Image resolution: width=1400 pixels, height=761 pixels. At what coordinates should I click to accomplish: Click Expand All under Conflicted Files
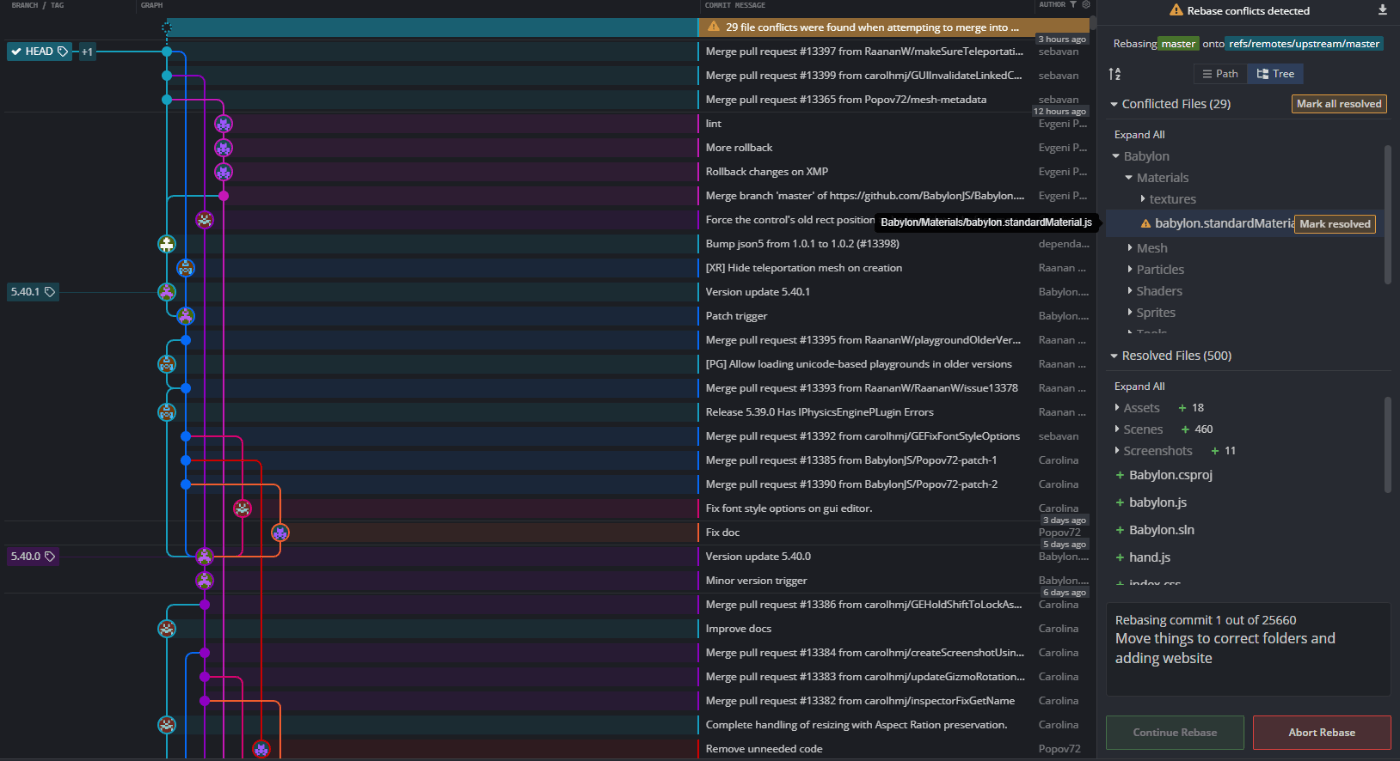click(1139, 135)
